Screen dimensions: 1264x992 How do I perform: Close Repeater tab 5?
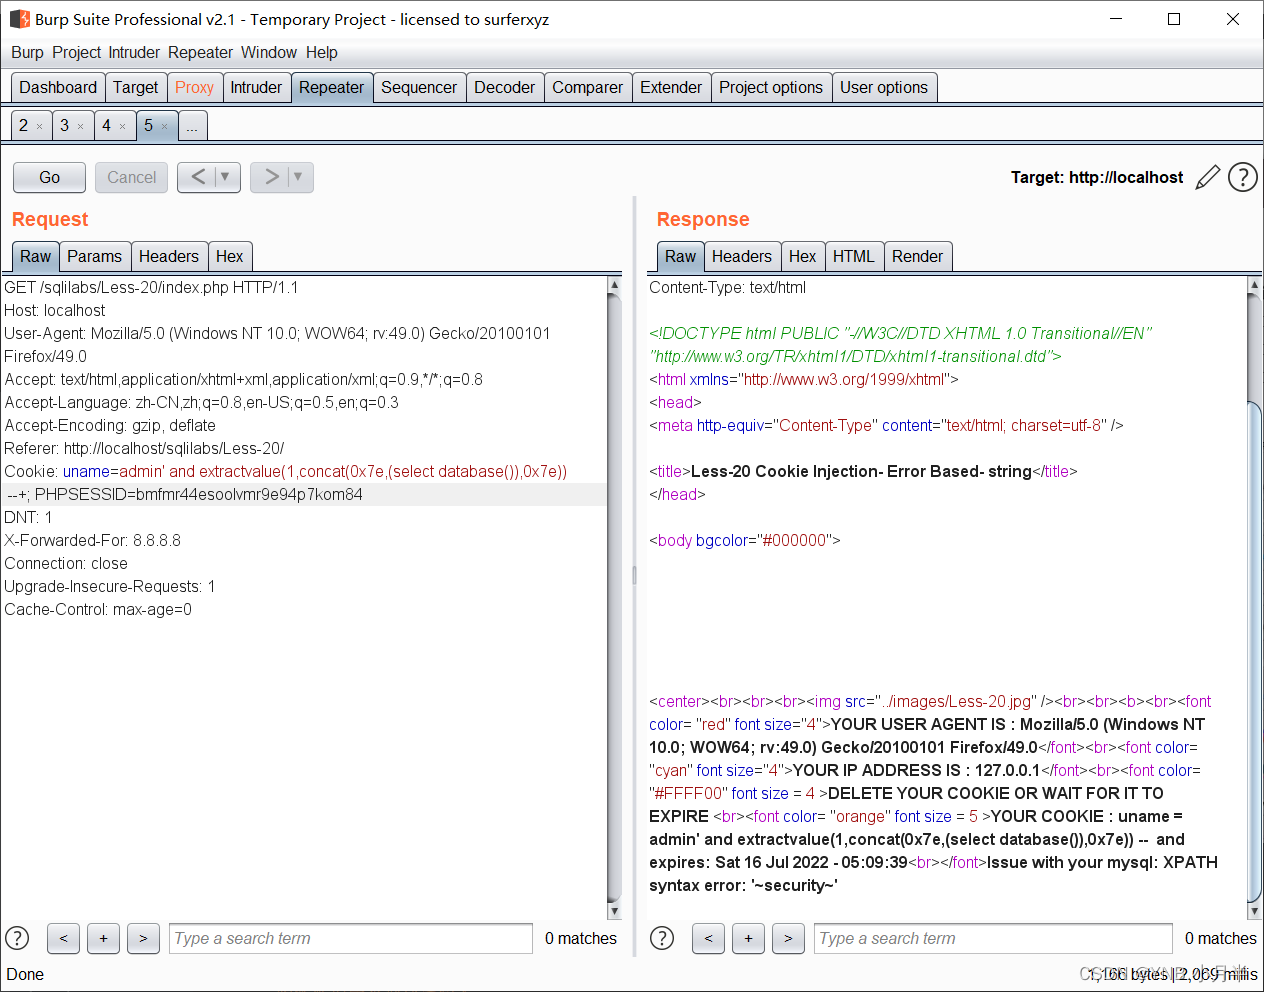pos(164,126)
